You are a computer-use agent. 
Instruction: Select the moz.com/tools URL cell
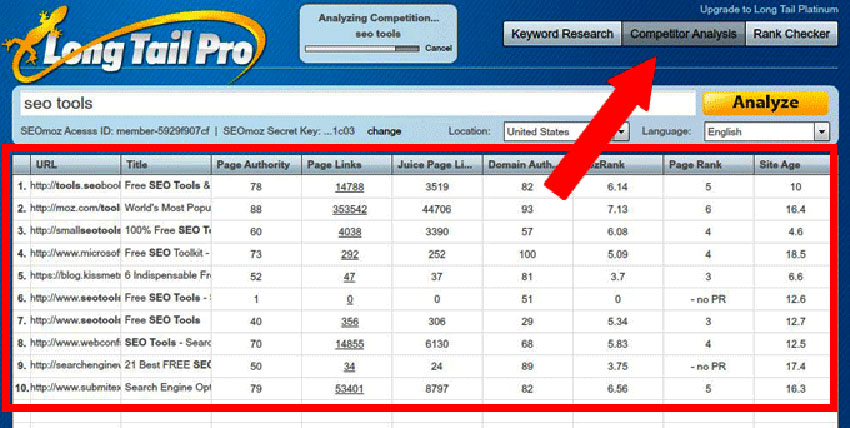pyautogui.click(x=75, y=208)
